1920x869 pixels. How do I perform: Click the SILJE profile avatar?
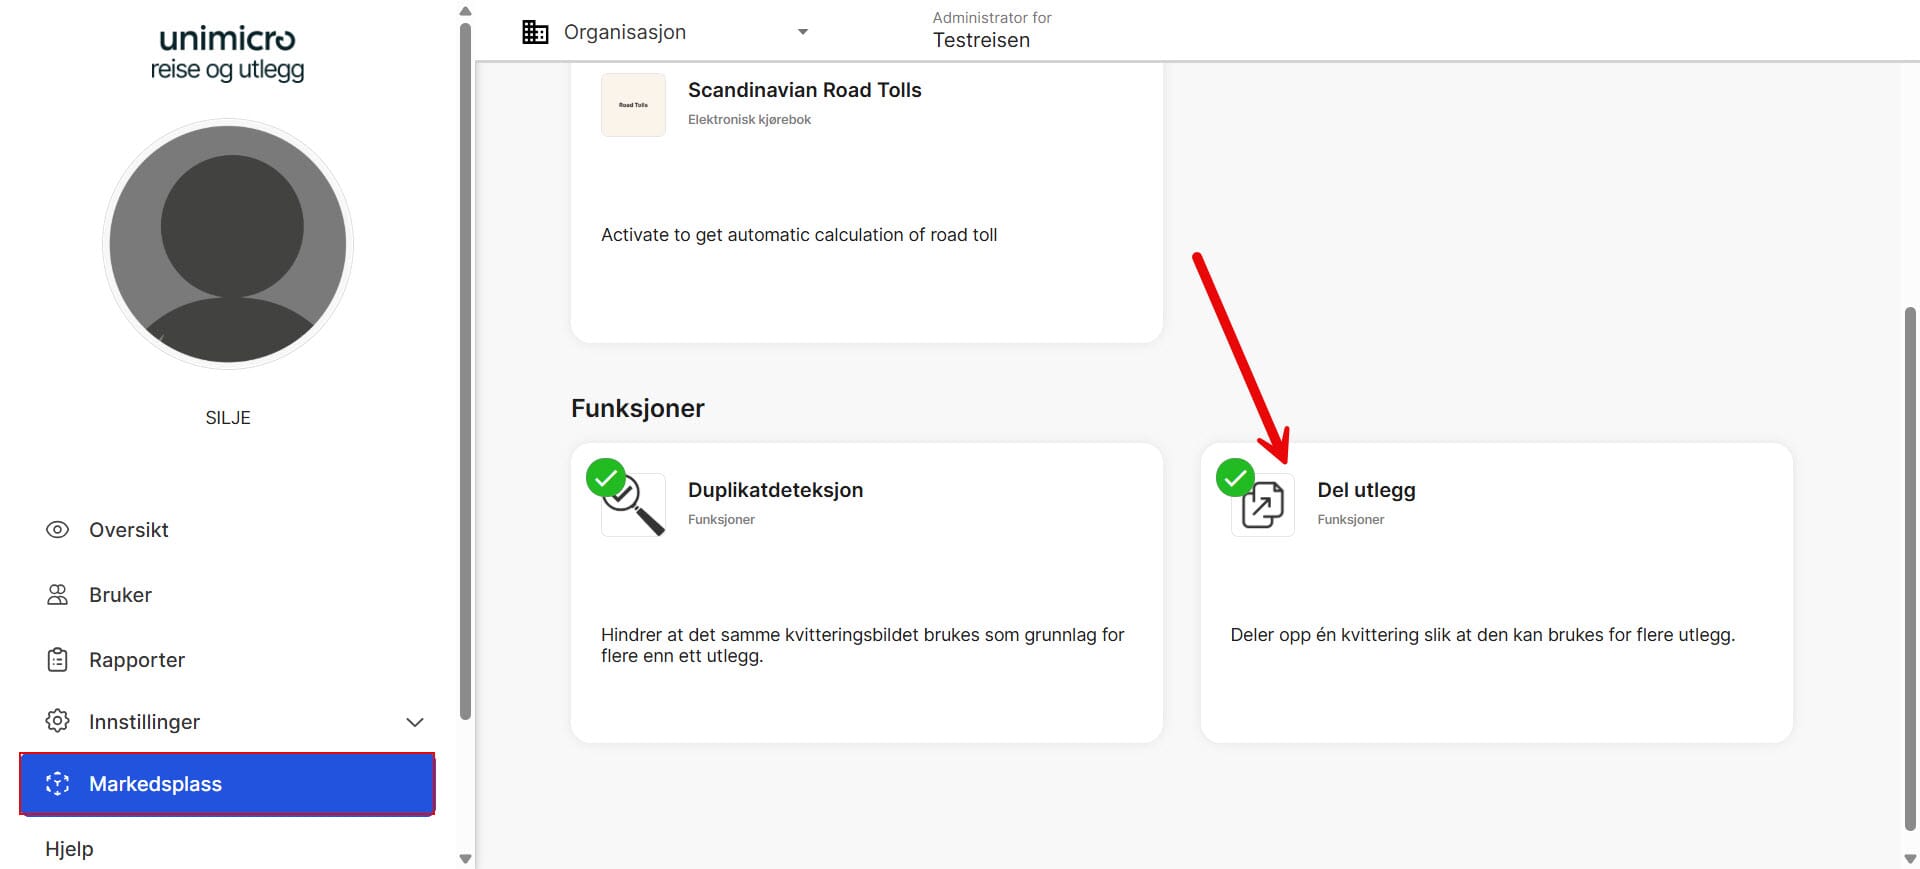coord(228,244)
